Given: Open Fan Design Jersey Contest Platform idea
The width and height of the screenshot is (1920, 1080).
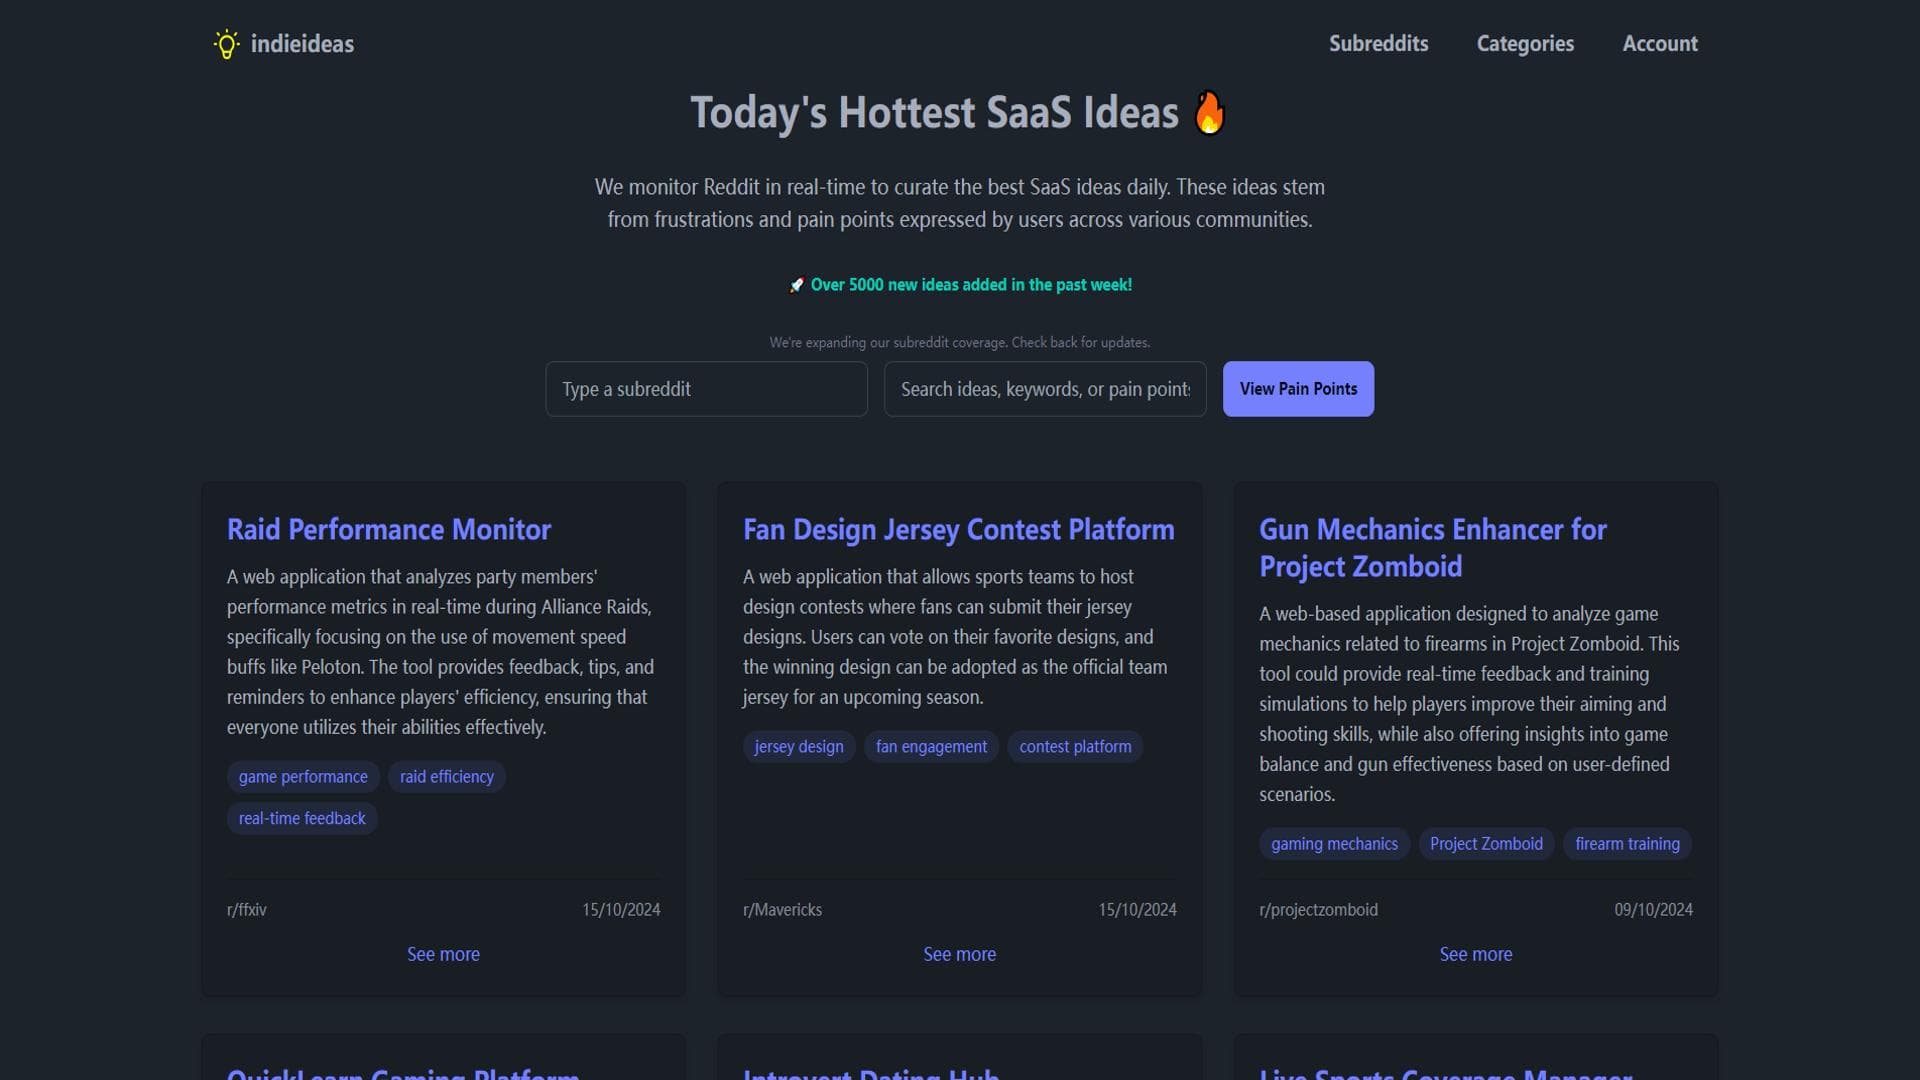Looking at the screenshot, I should tap(958, 529).
